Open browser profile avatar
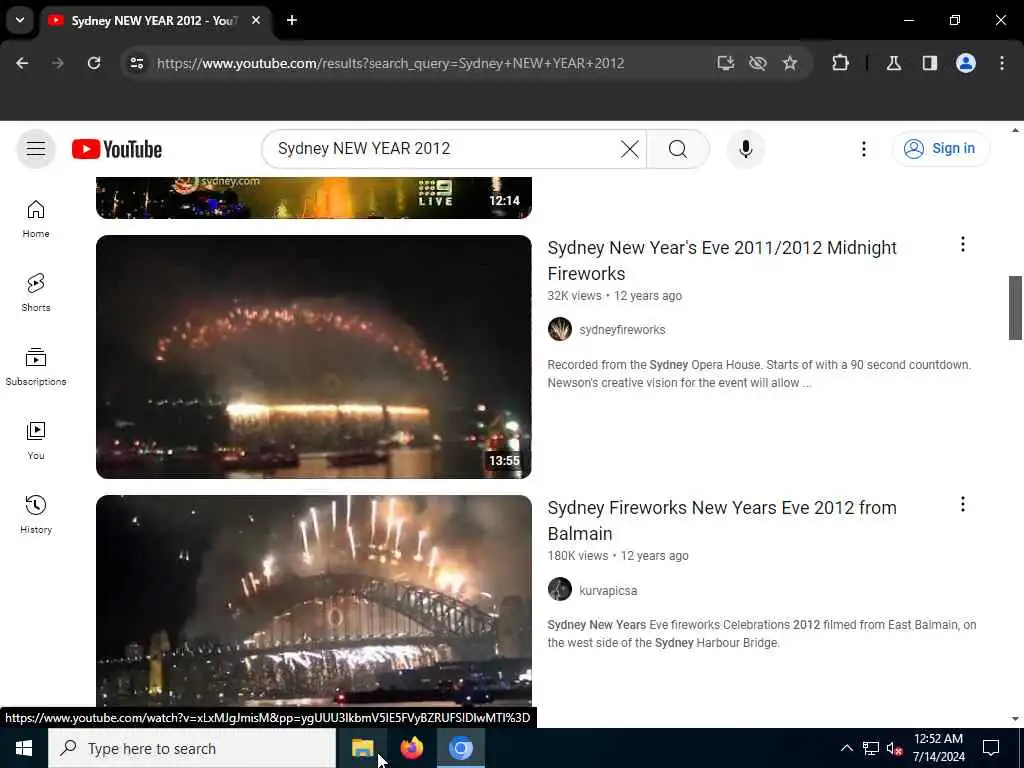Viewport: 1024px width, 768px height. (965, 63)
